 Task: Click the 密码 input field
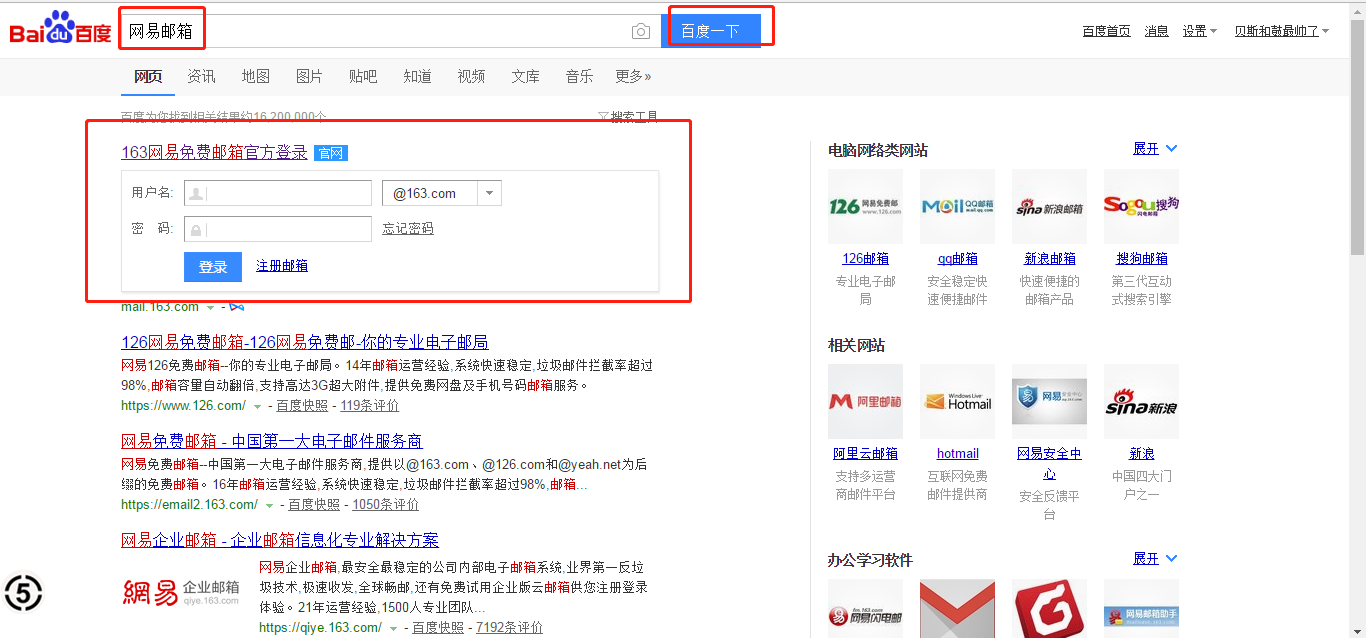(x=278, y=229)
